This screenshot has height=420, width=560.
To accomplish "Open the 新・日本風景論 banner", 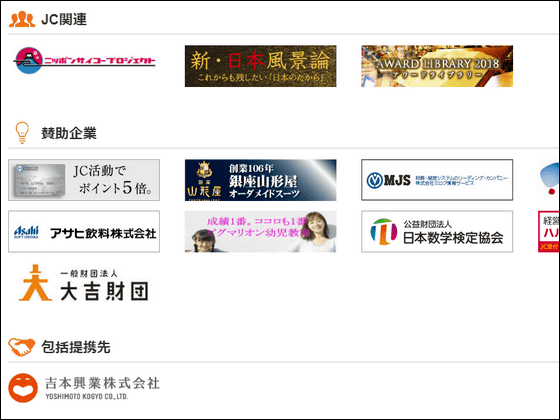I will (x=260, y=66).
